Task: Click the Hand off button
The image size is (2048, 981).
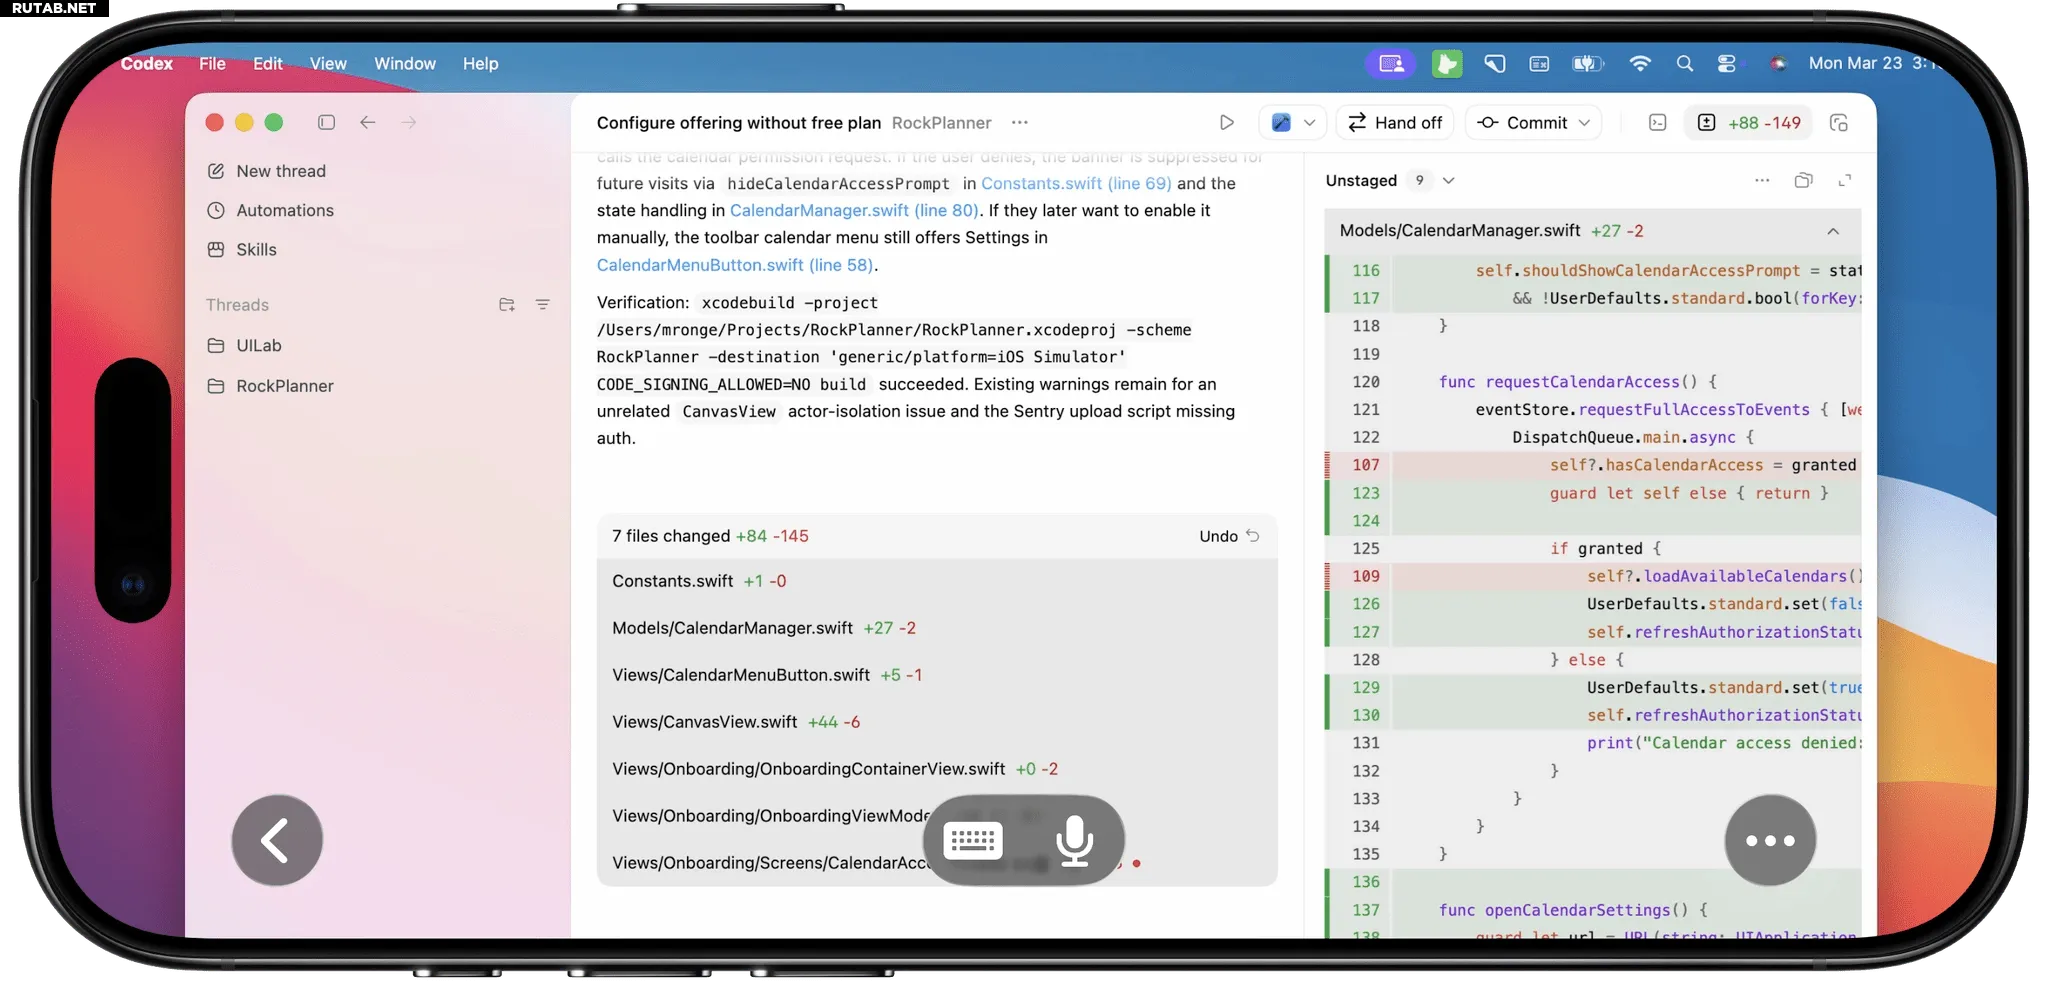Action: coord(1395,123)
